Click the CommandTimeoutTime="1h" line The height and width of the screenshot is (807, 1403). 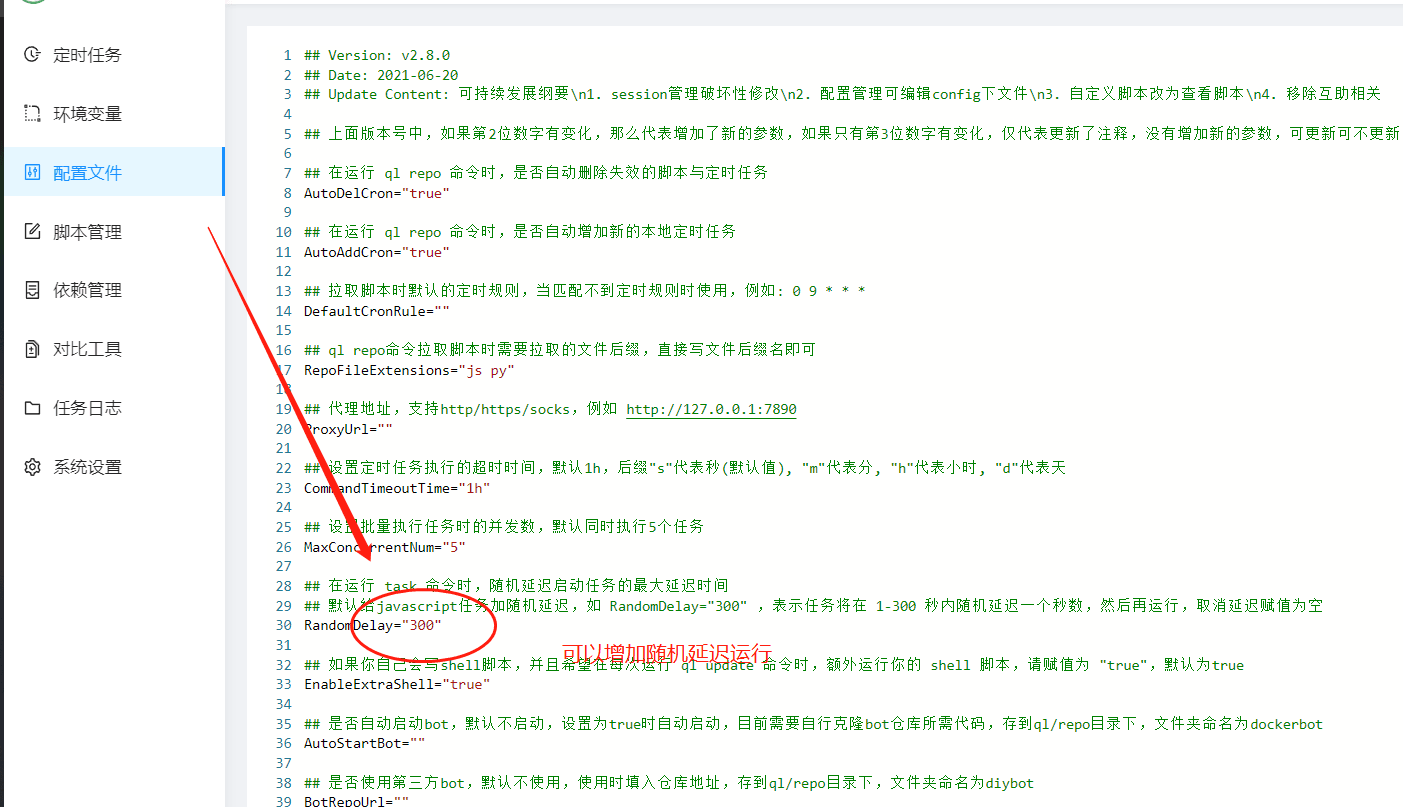pyautogui.click(x=397, y=488)
